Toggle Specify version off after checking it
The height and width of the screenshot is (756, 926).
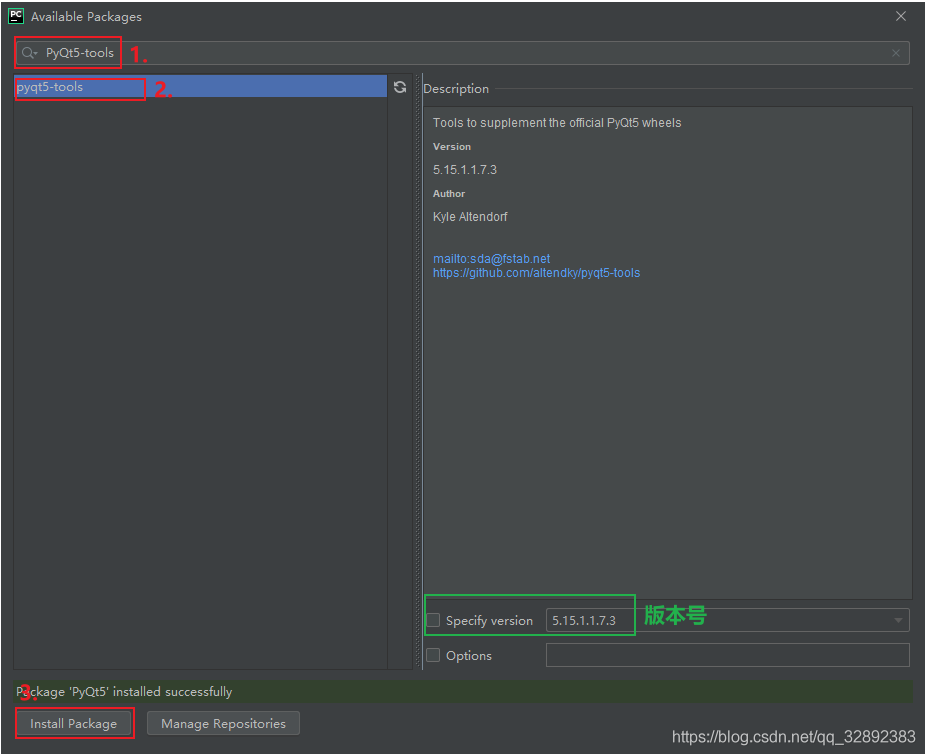point(433,620)
